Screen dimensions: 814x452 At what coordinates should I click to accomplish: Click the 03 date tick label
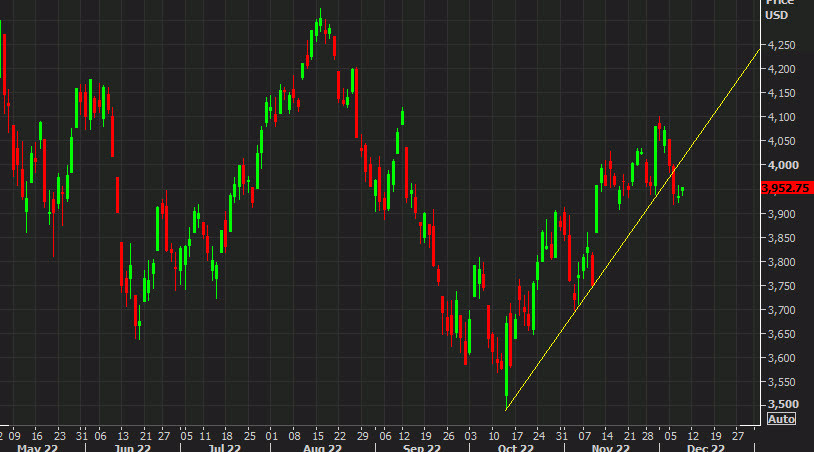tap(470, 436)
